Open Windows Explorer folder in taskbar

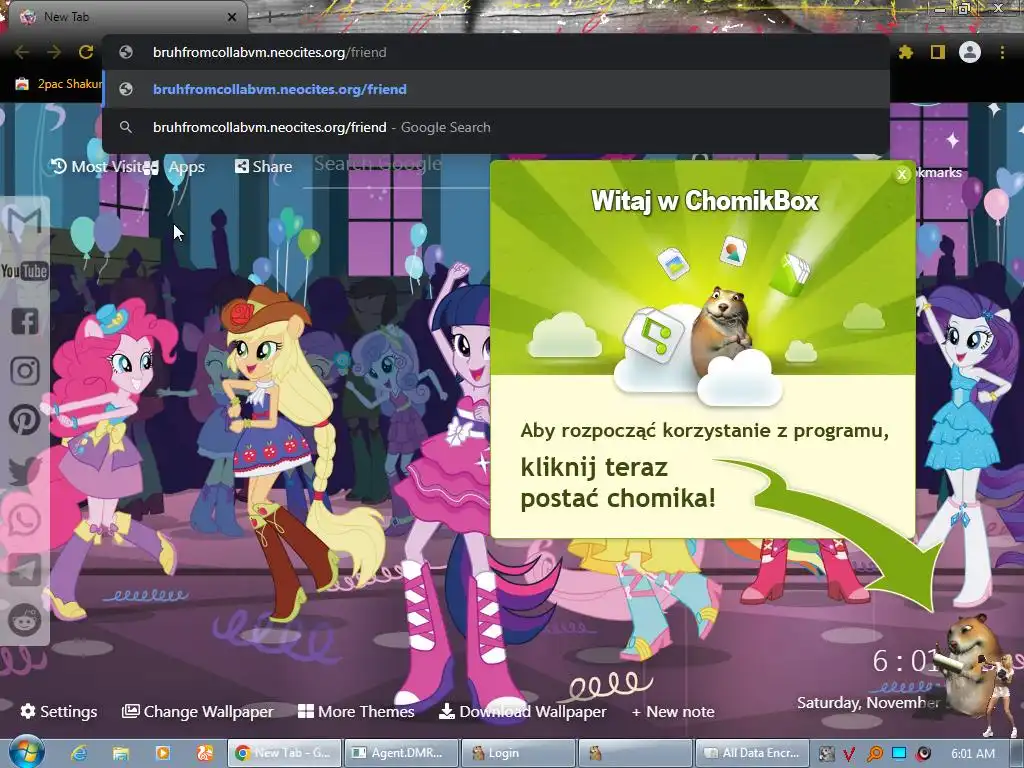click(x=121, y=753)
